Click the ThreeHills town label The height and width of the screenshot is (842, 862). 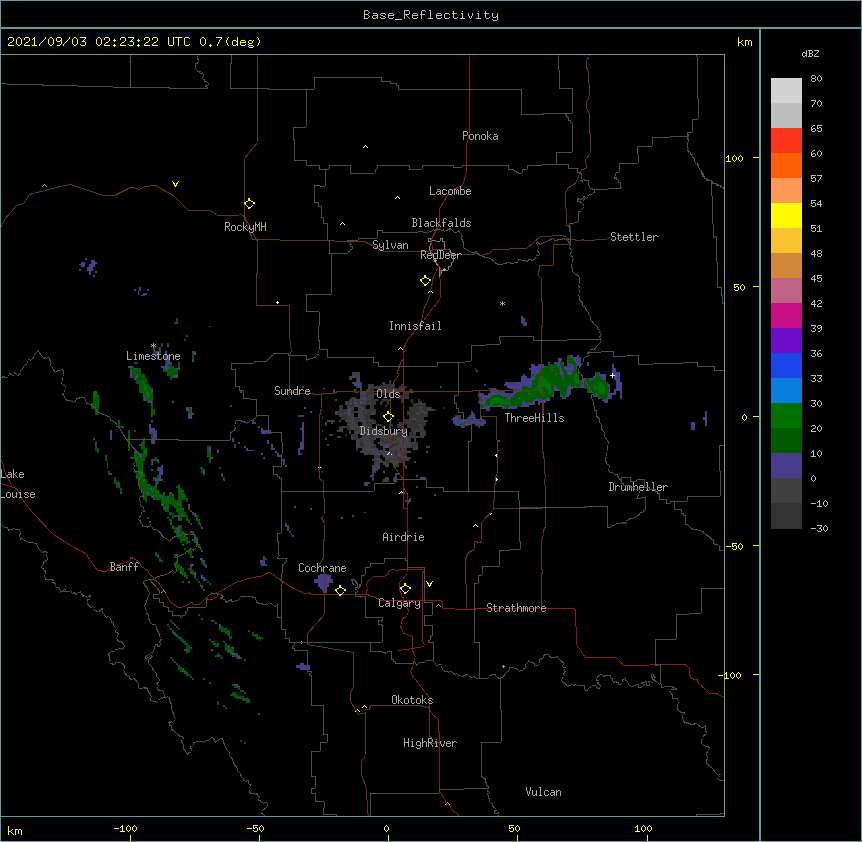click(x=534, y=418)
